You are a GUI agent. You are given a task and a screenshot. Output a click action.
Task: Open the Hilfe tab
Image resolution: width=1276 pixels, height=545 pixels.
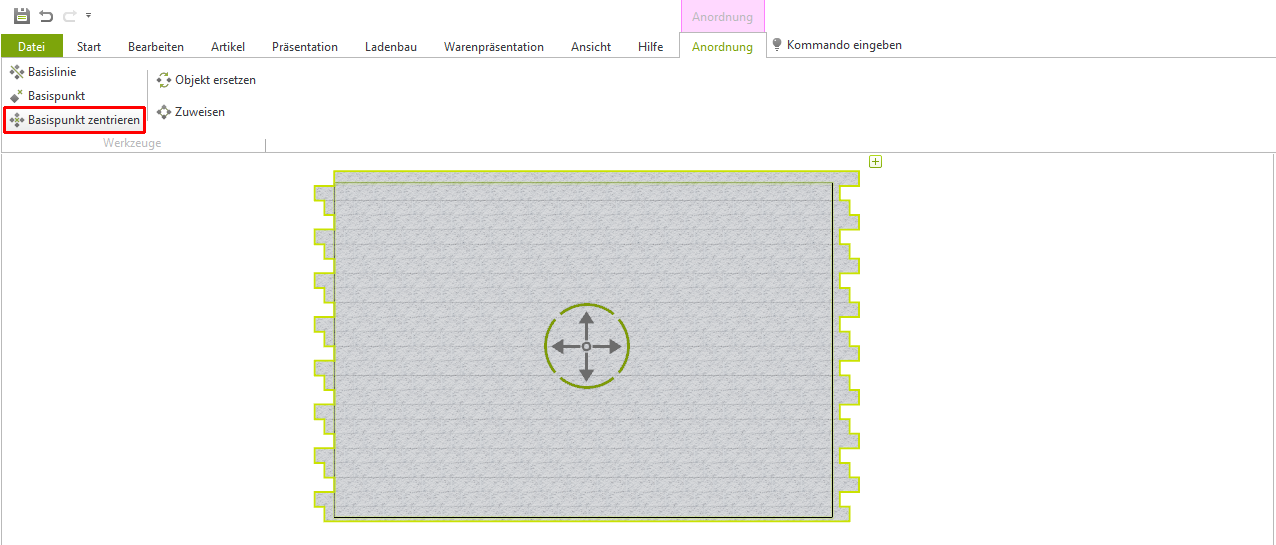tap(650, 47)
